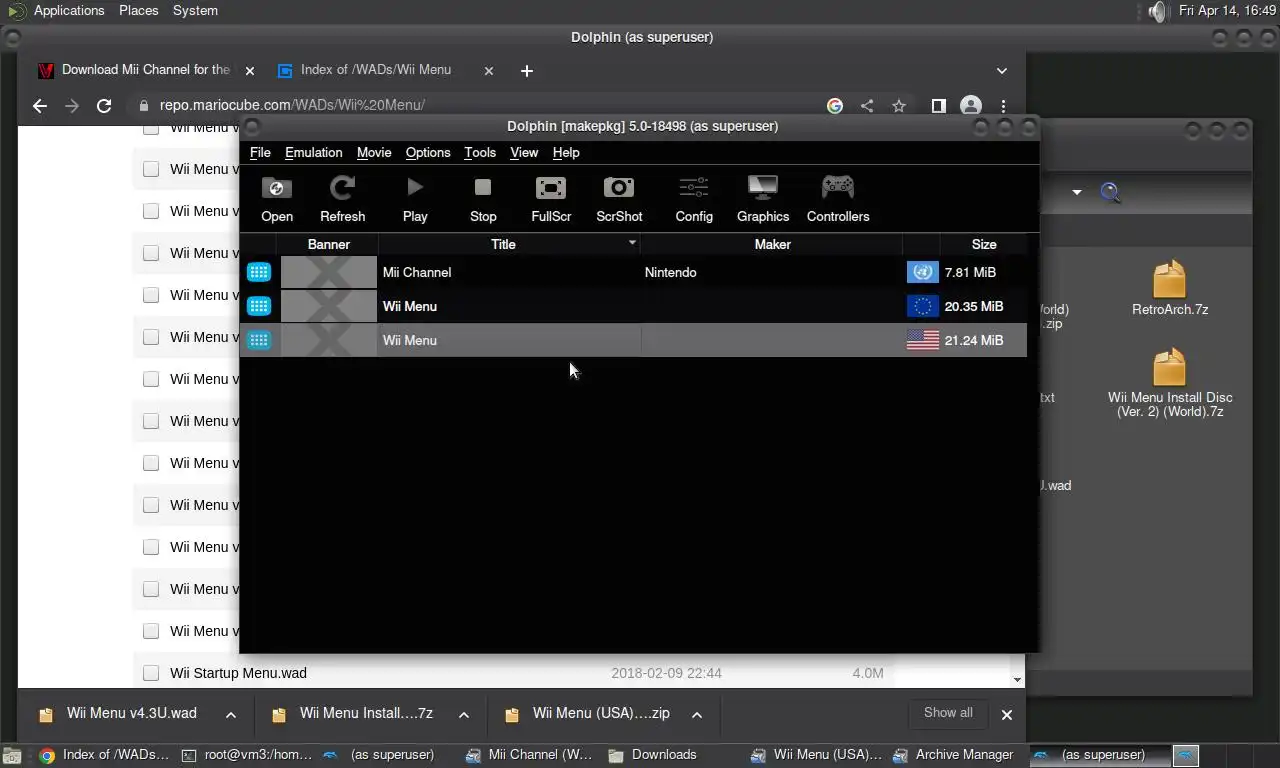Open the View menu in Dolphin
The height and width of the screenshot is (768, 1280).
(524, 152)
